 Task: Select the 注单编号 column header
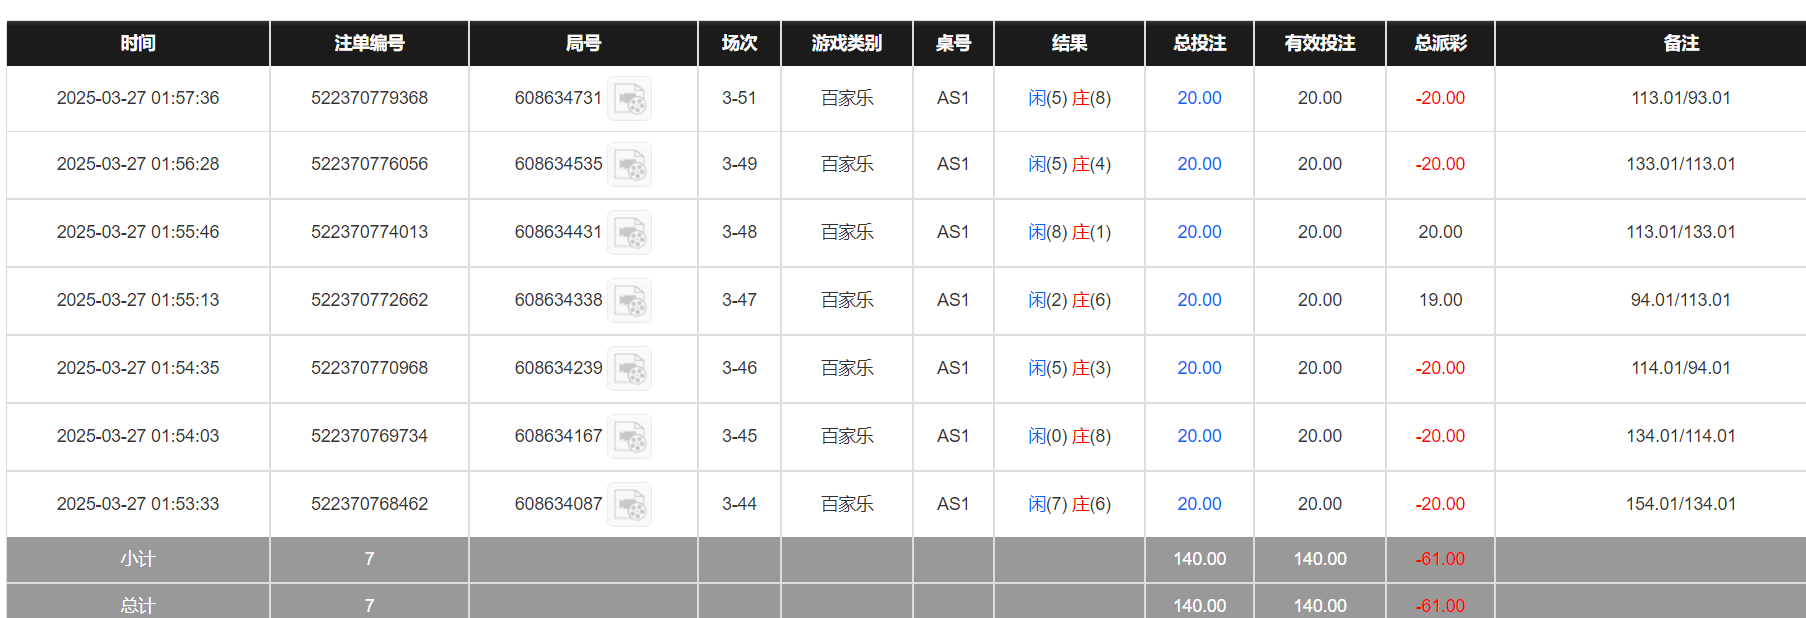pyautogui.click(x=369, y=43)
